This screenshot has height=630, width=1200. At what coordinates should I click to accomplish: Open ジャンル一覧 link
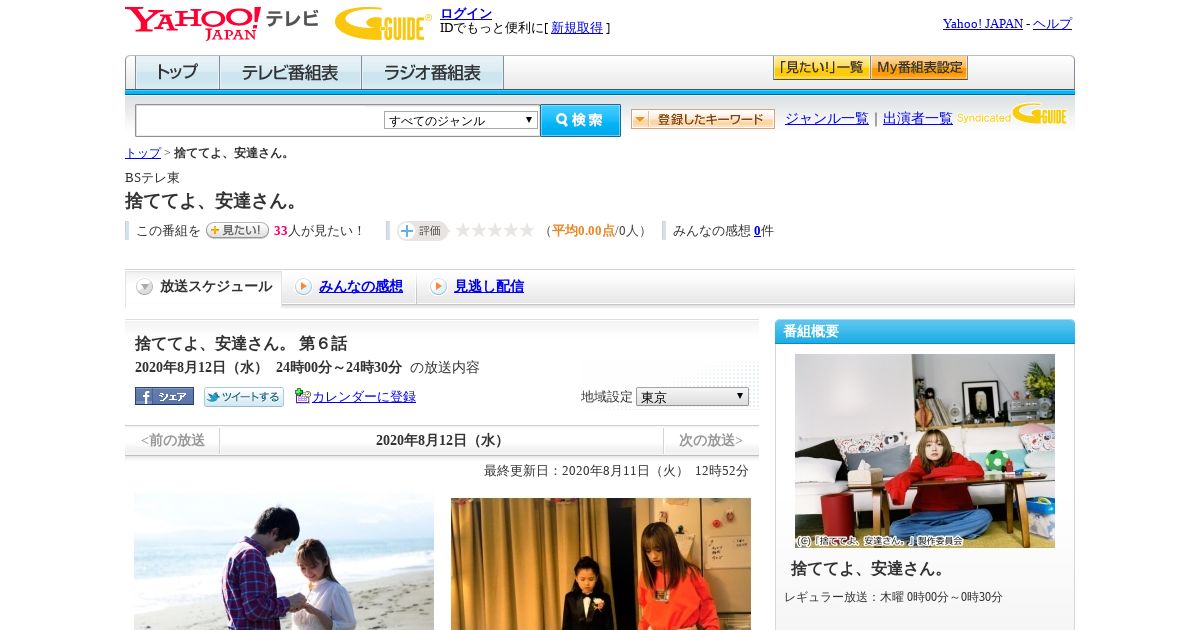point(826,118)
